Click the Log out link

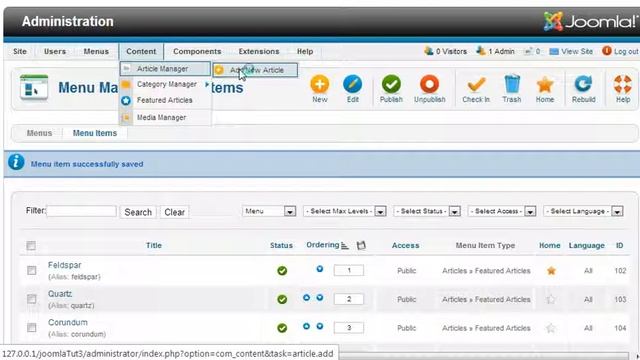point(620,51)
